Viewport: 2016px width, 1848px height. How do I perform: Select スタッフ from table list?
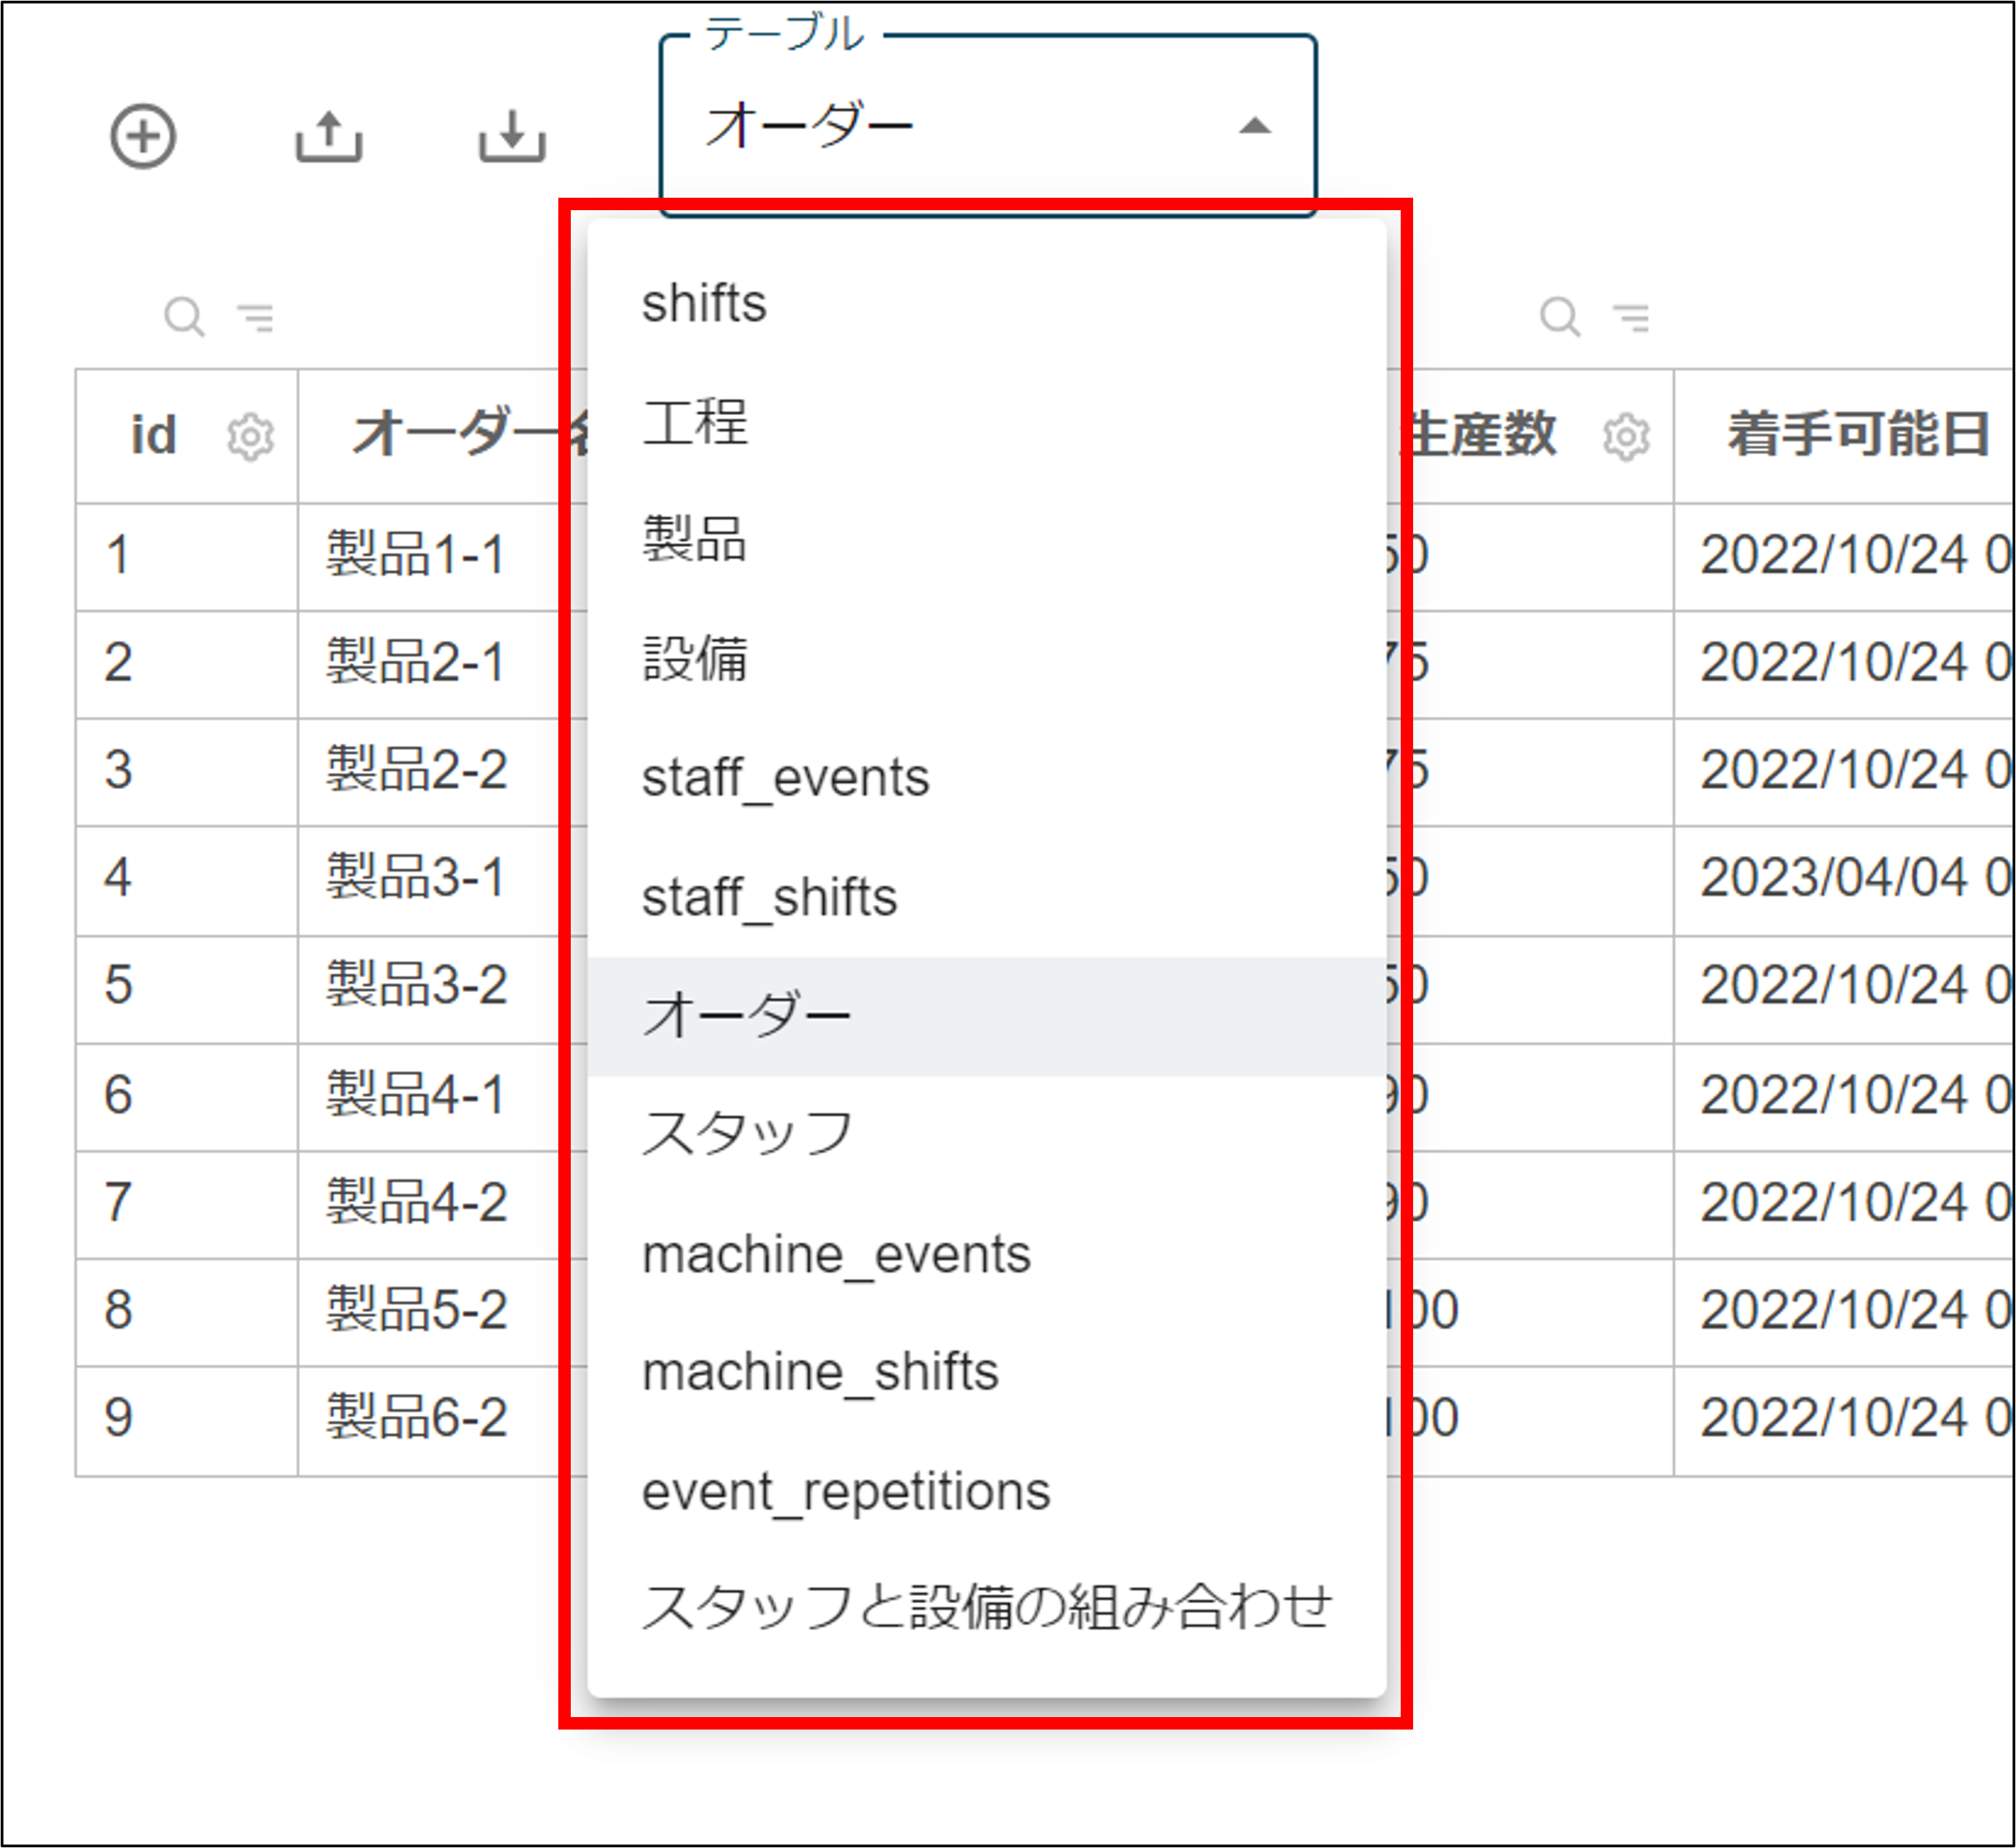coord(987,1135)
